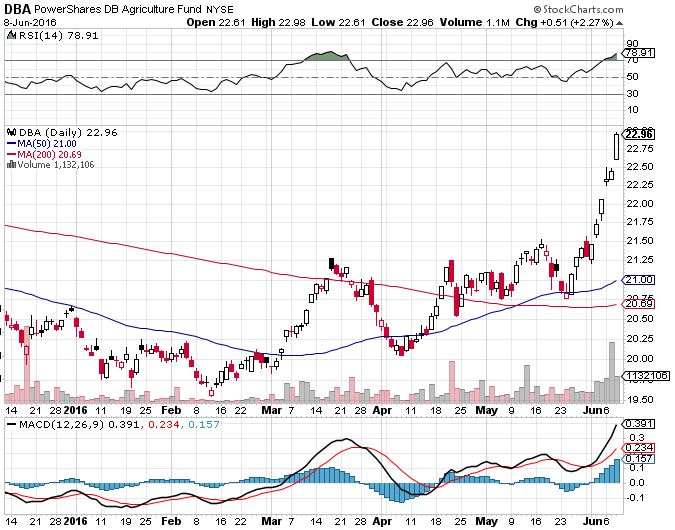Click the DBA (Daily) 22.96 legend

click(68, 133)
